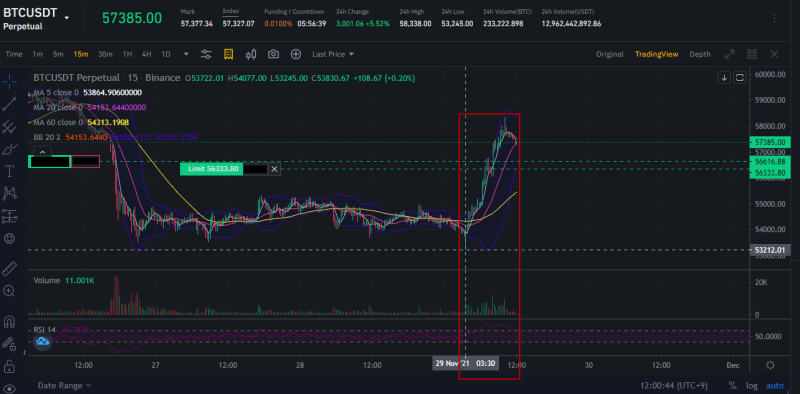Select the zoom in tool
Image resolution: width=800 pixels, height=394 pixels.
[x=9, y=291]
